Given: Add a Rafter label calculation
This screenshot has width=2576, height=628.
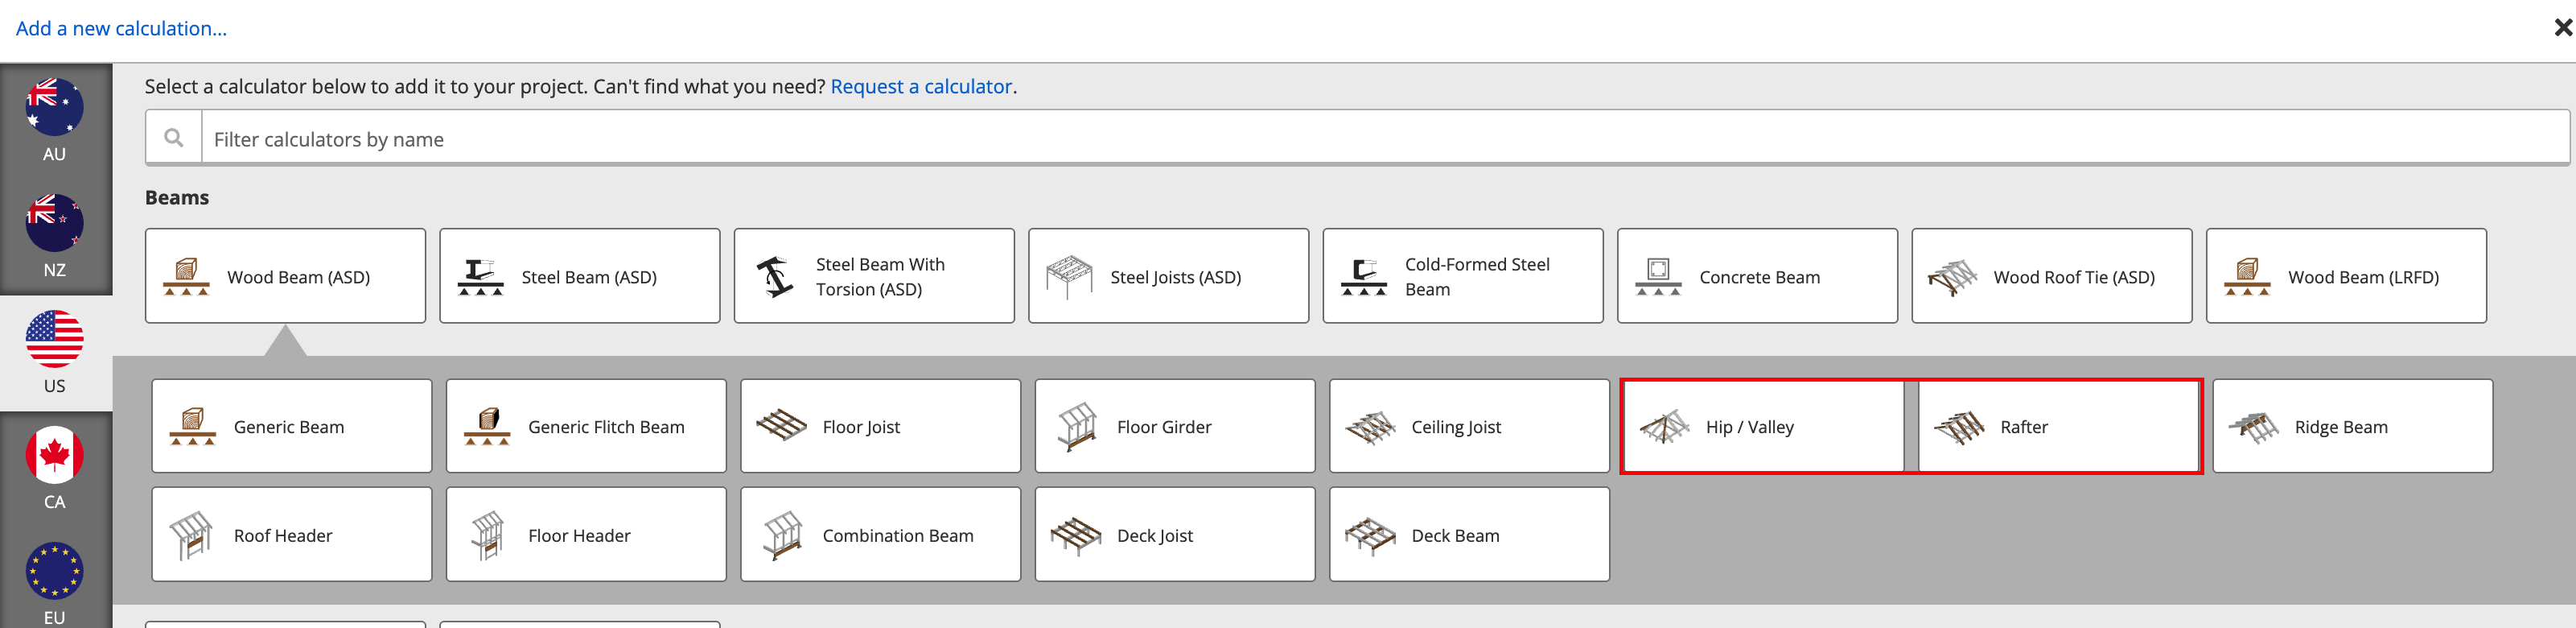Looking at the screenshot, I should pos(2024,427).
